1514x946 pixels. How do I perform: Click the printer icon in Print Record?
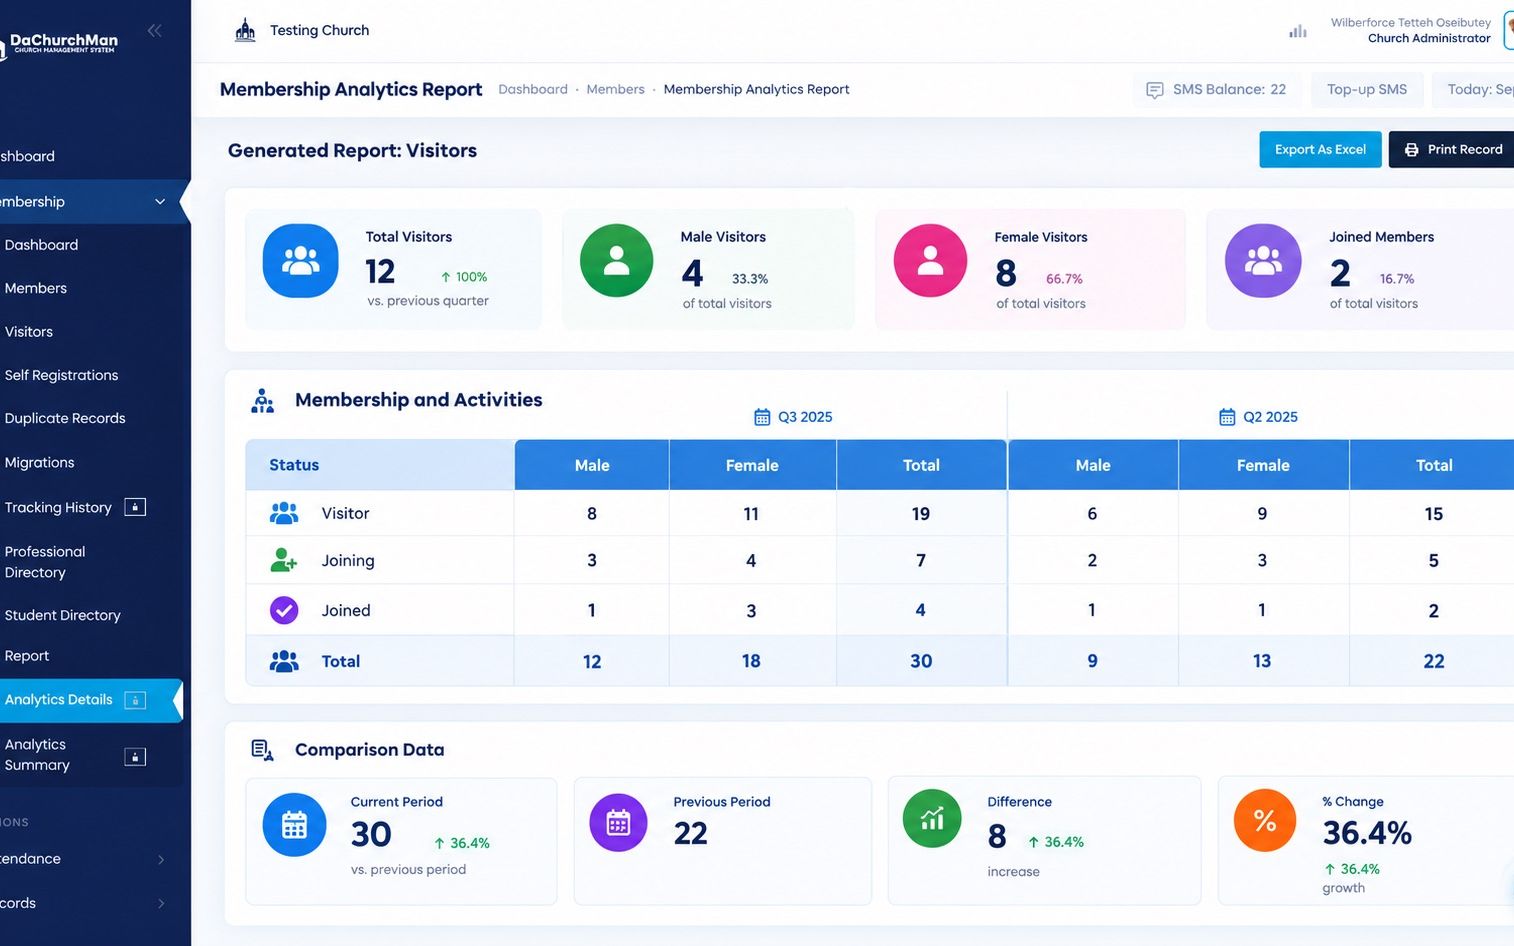click(x=1411, y=150)
